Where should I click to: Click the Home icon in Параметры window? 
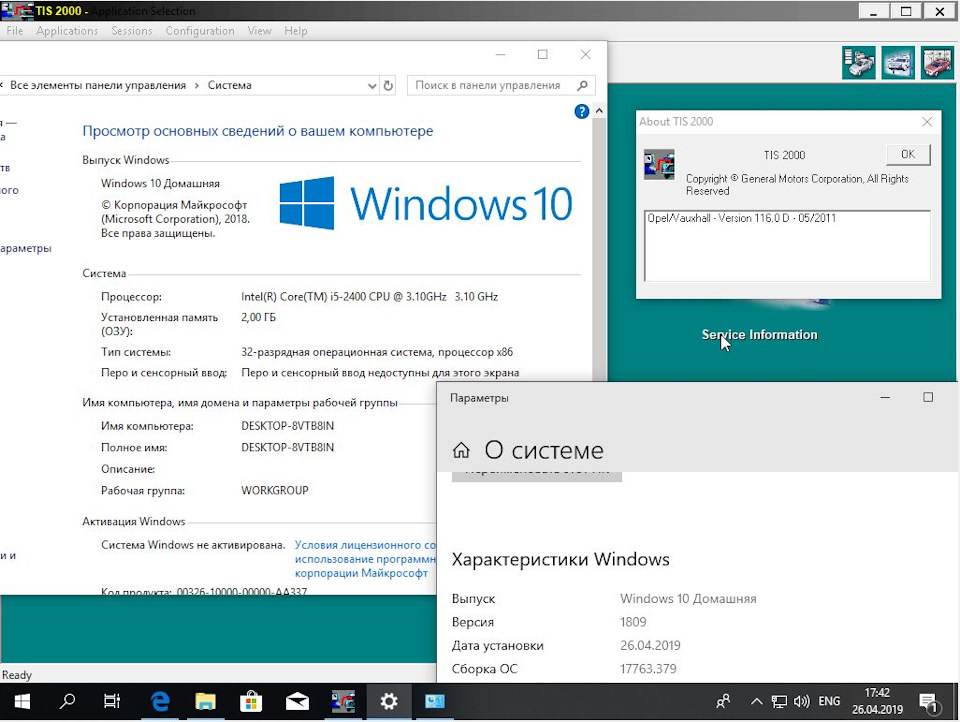click(x=461, y=450)
